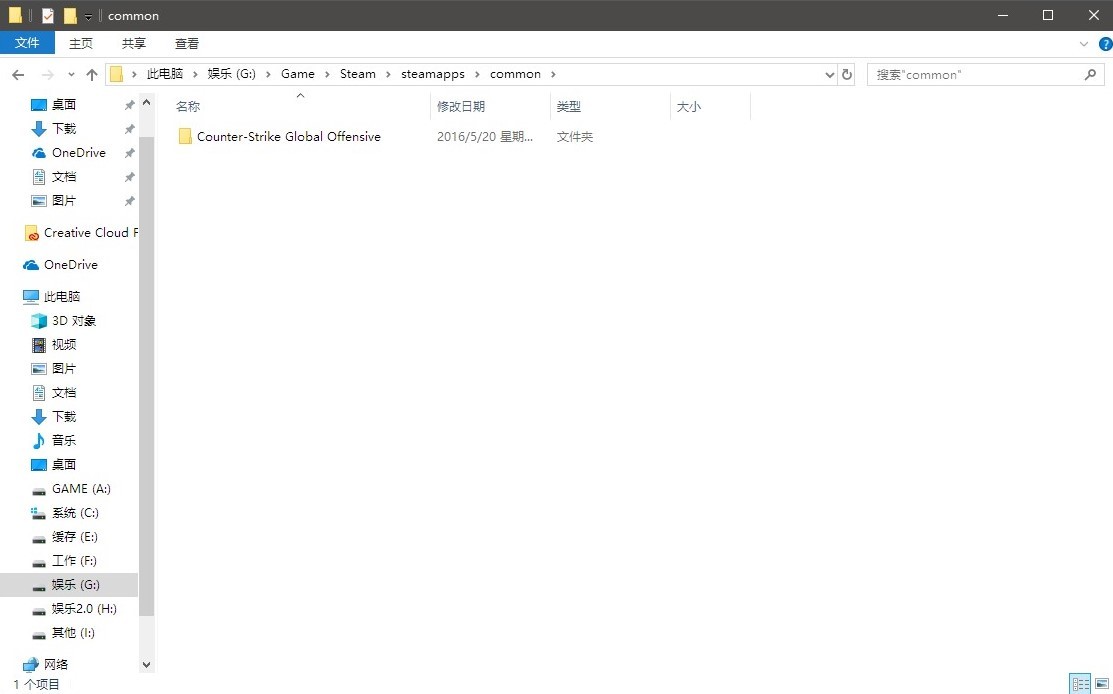Open pinned 文档 in quick access

pos(64,177)
